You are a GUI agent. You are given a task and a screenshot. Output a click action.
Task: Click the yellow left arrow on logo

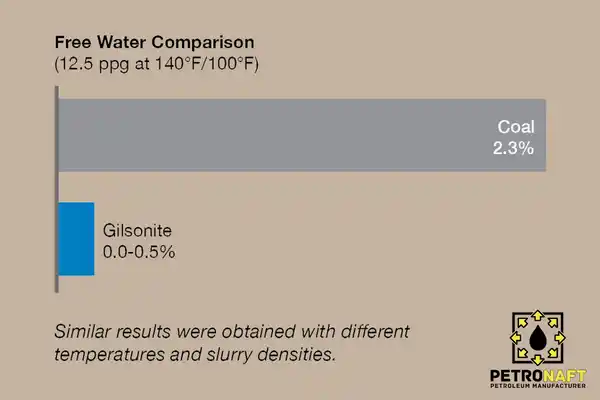pyautogui.click(x=515, y=338)
